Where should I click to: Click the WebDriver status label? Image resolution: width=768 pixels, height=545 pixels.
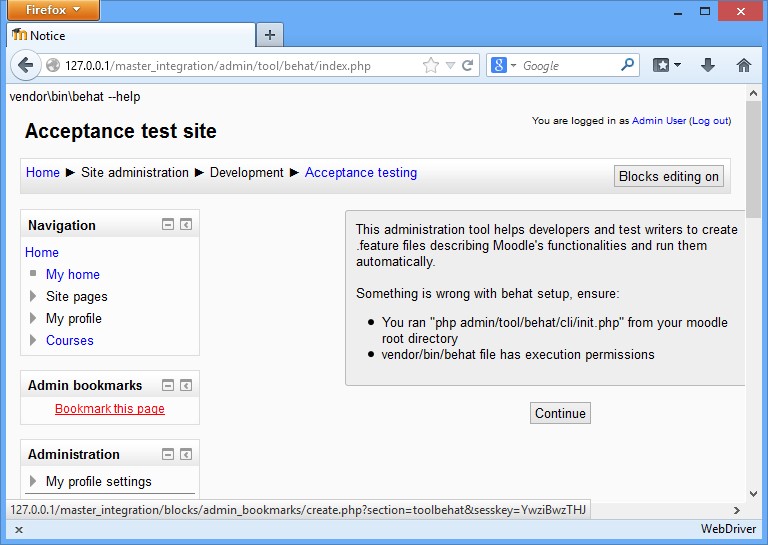click(x=728, y=529)
